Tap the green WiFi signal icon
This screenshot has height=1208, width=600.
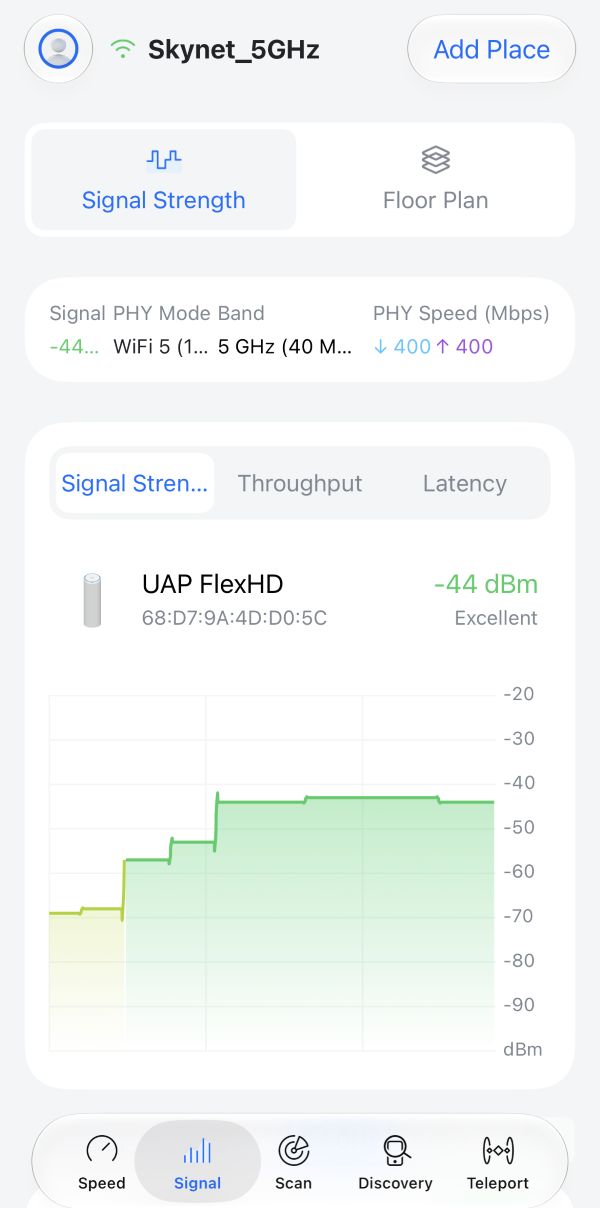pos(123,49)
